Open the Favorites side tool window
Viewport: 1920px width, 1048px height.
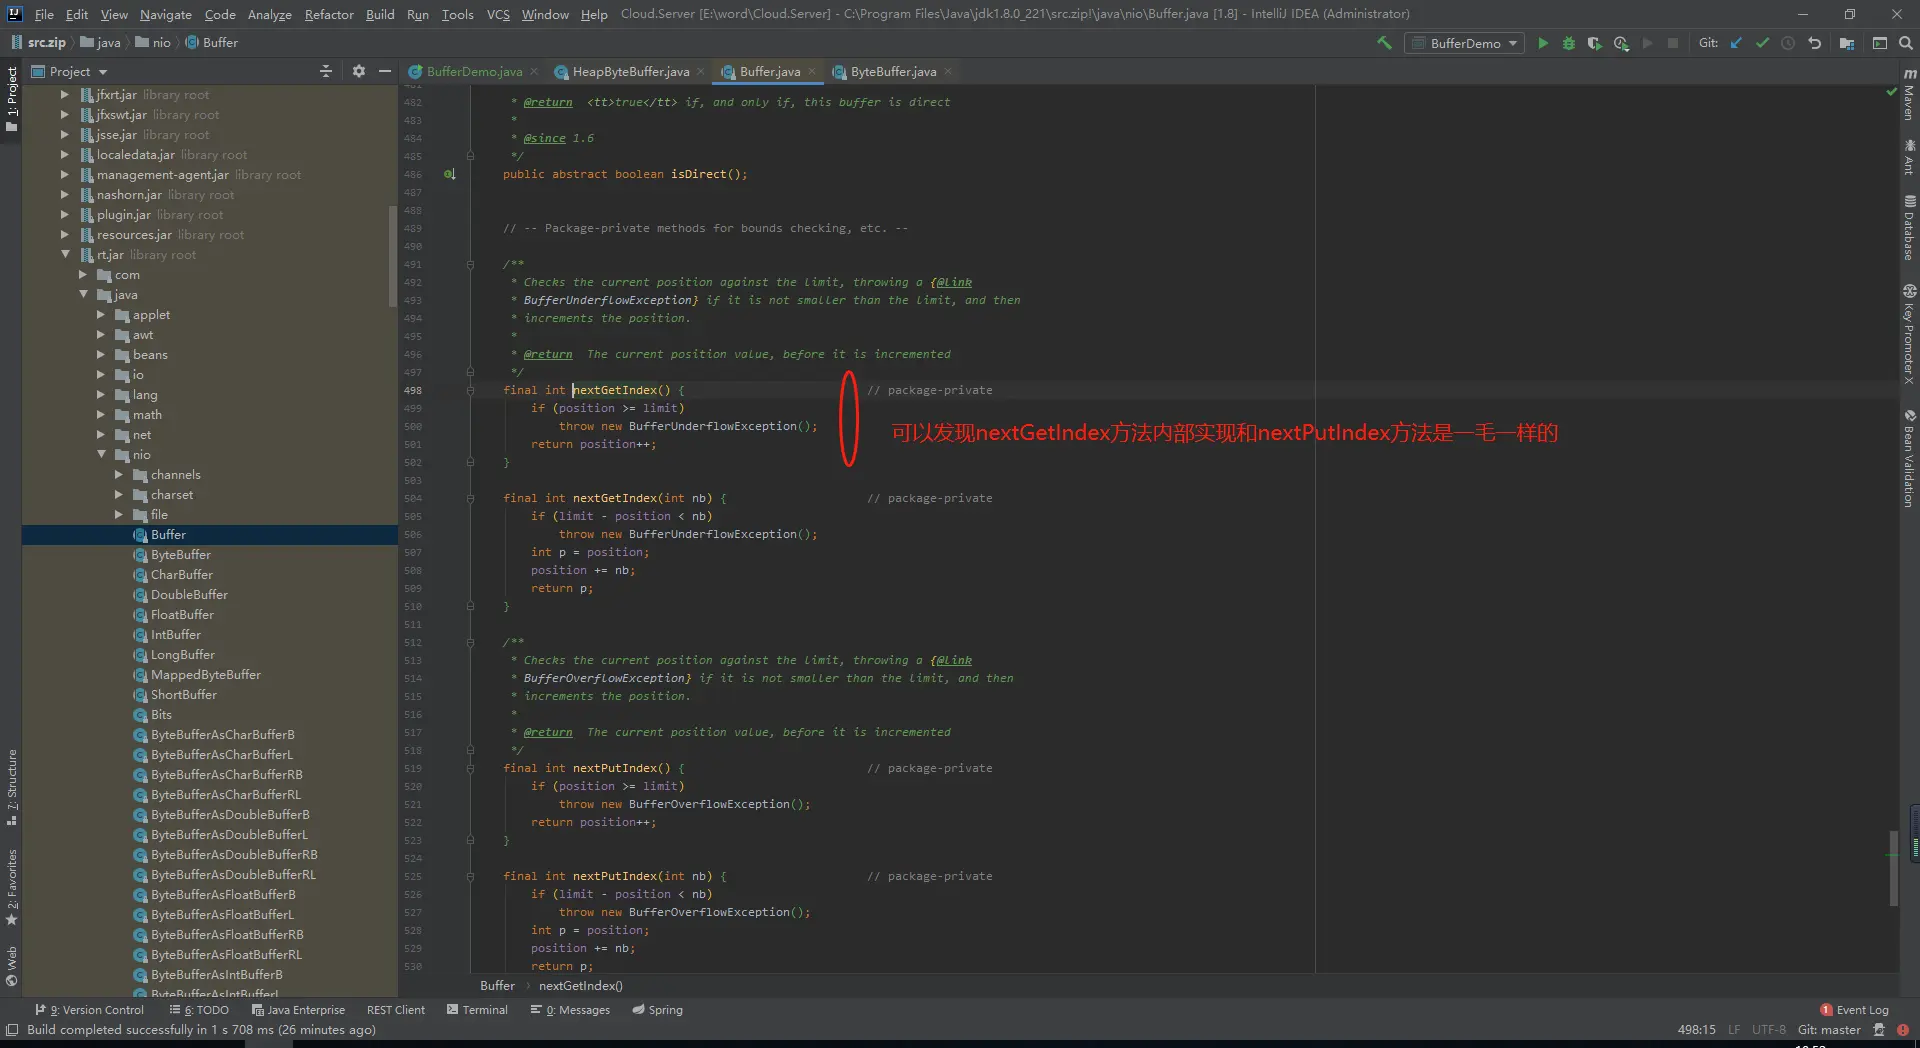point(12,886)
